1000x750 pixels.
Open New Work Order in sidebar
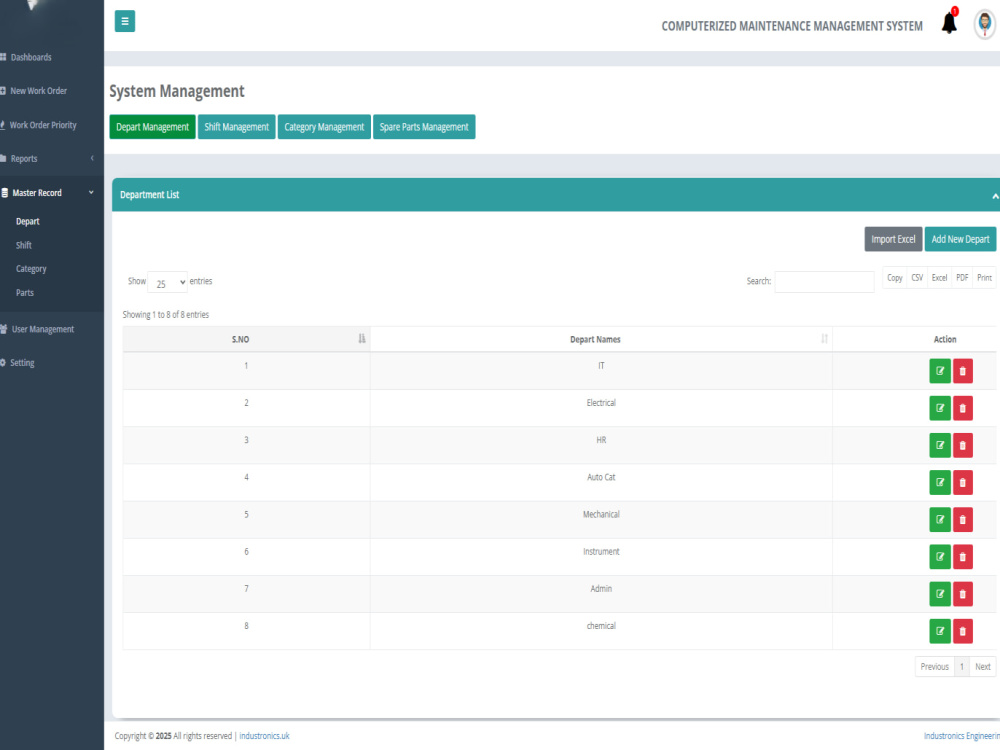(x=38, y=91)
